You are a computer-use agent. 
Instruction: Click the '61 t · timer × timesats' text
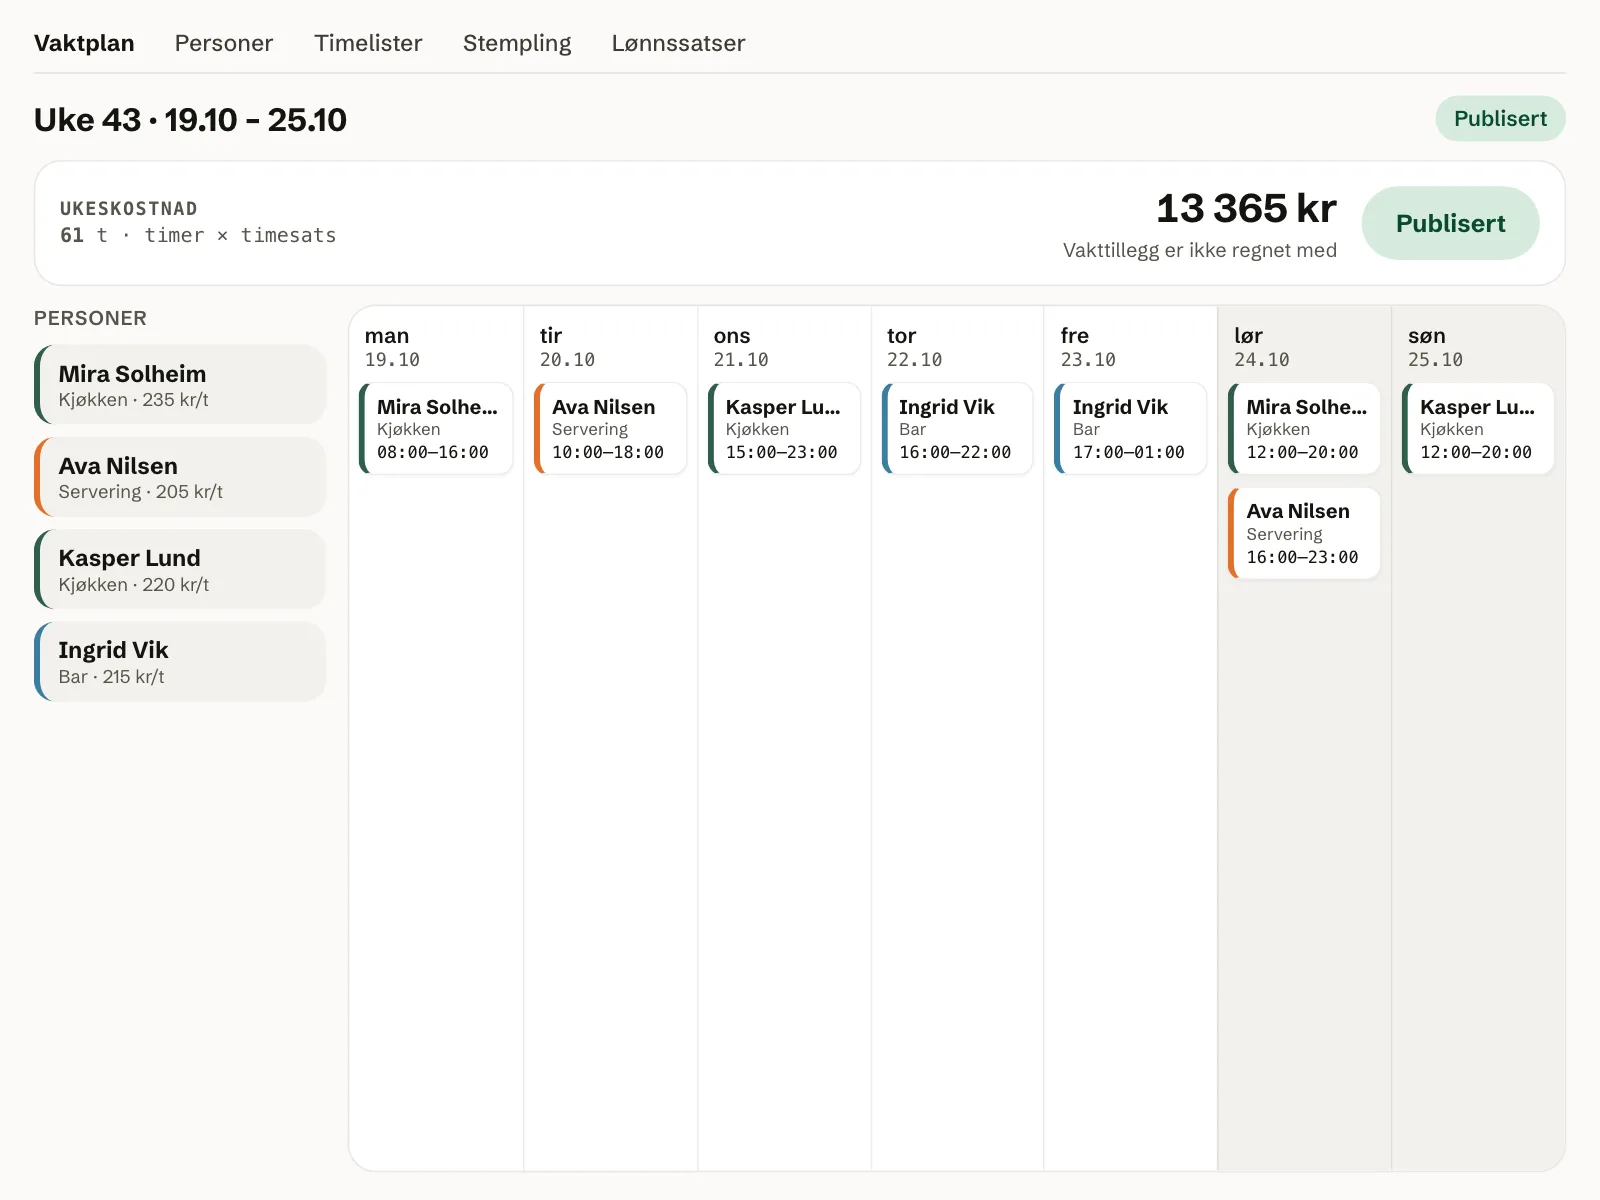point(198,235)
